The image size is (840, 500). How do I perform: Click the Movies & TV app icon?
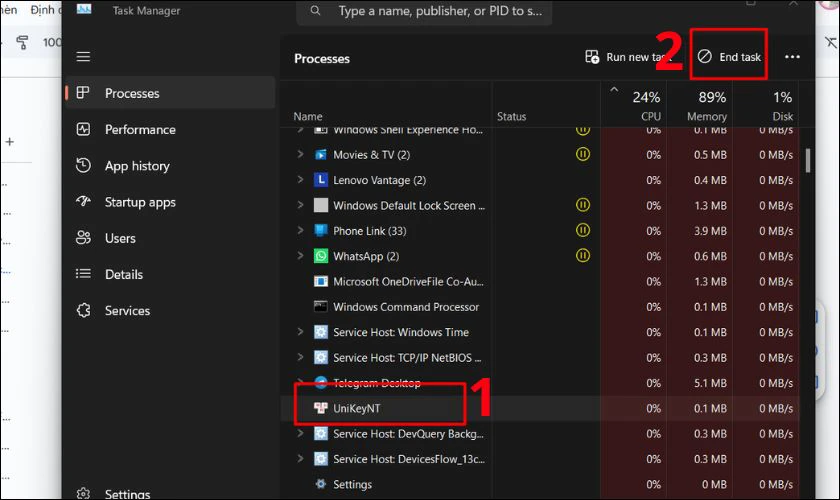[320, 155]
